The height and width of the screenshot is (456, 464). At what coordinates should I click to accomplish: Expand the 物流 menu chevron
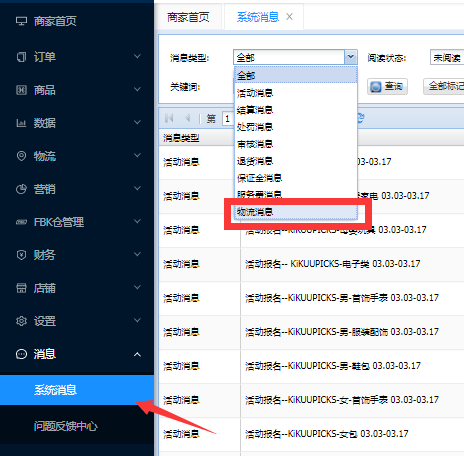pyautogui.click(x=137, y=155)
